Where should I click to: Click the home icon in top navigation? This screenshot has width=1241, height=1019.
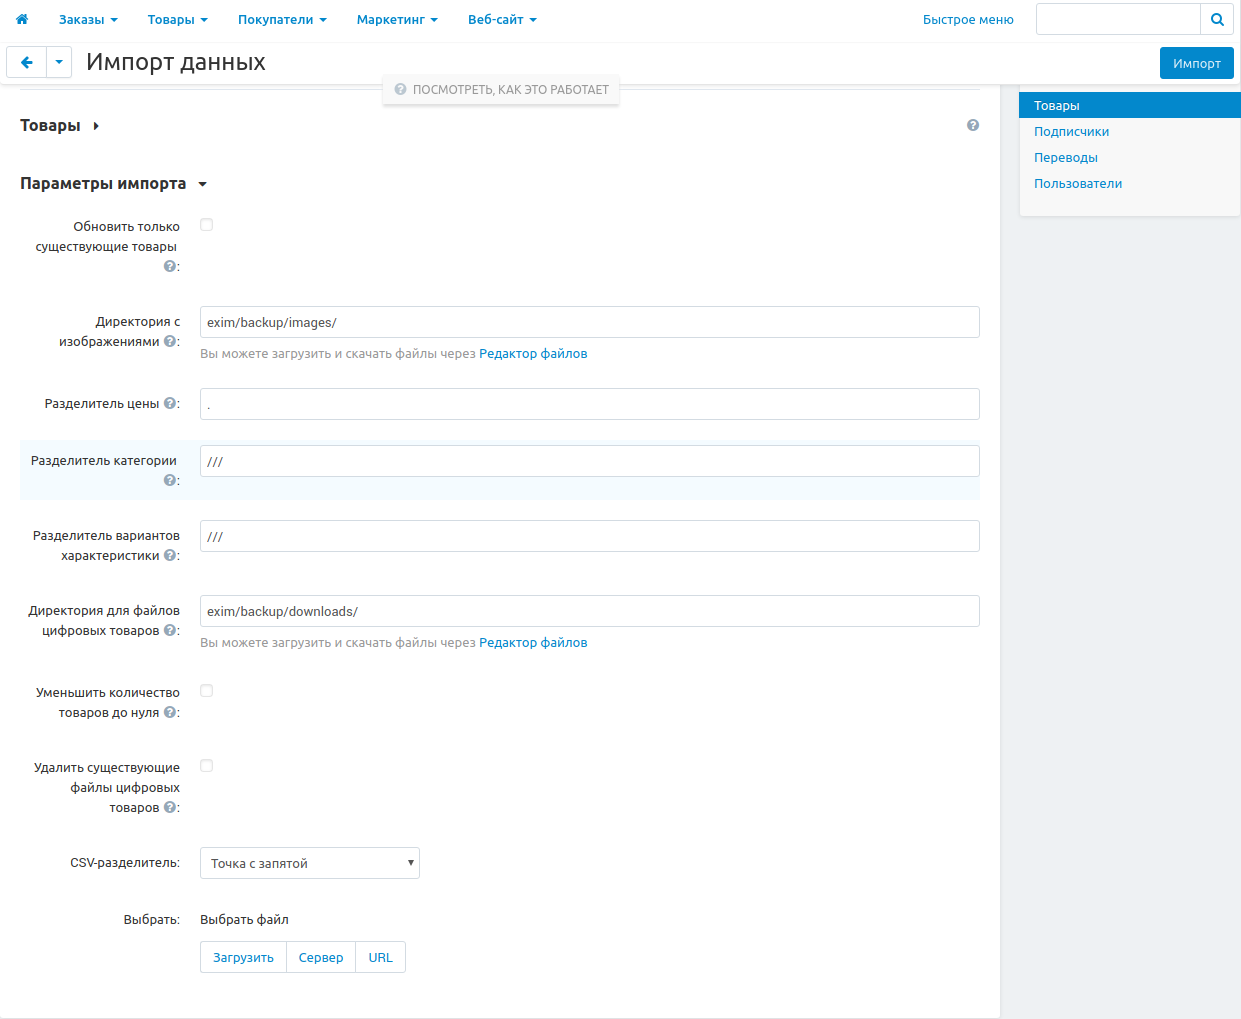(22, 19)
